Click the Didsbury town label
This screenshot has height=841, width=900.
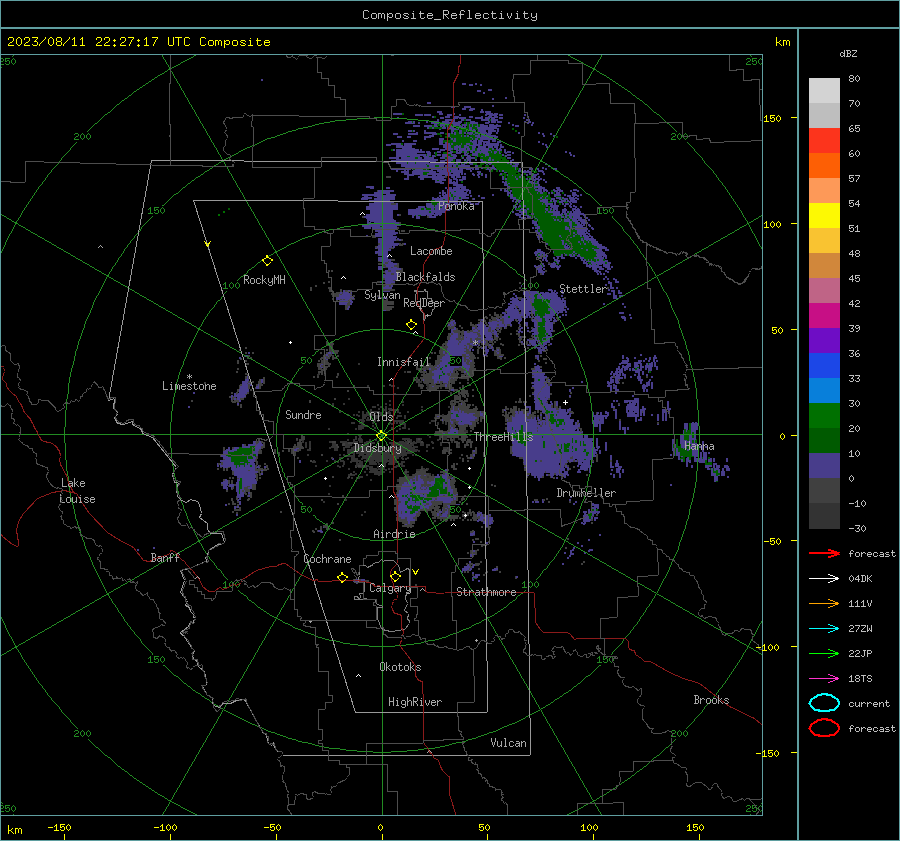tap(377, 448)
